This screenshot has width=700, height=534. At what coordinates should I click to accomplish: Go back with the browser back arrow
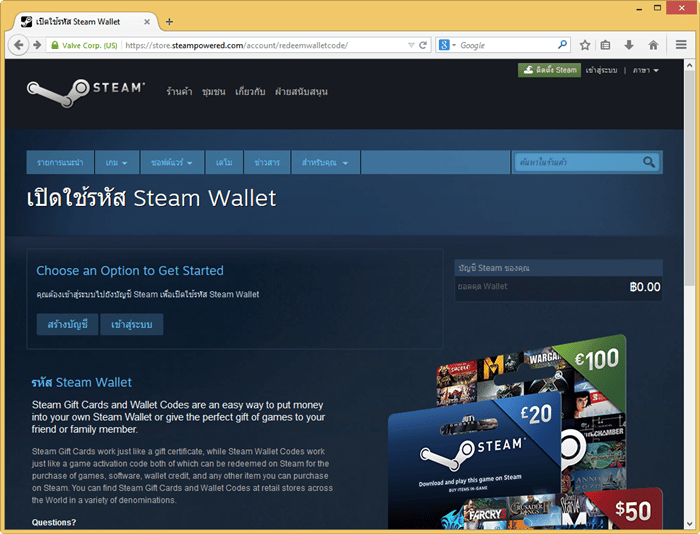[x=18, y=45]
